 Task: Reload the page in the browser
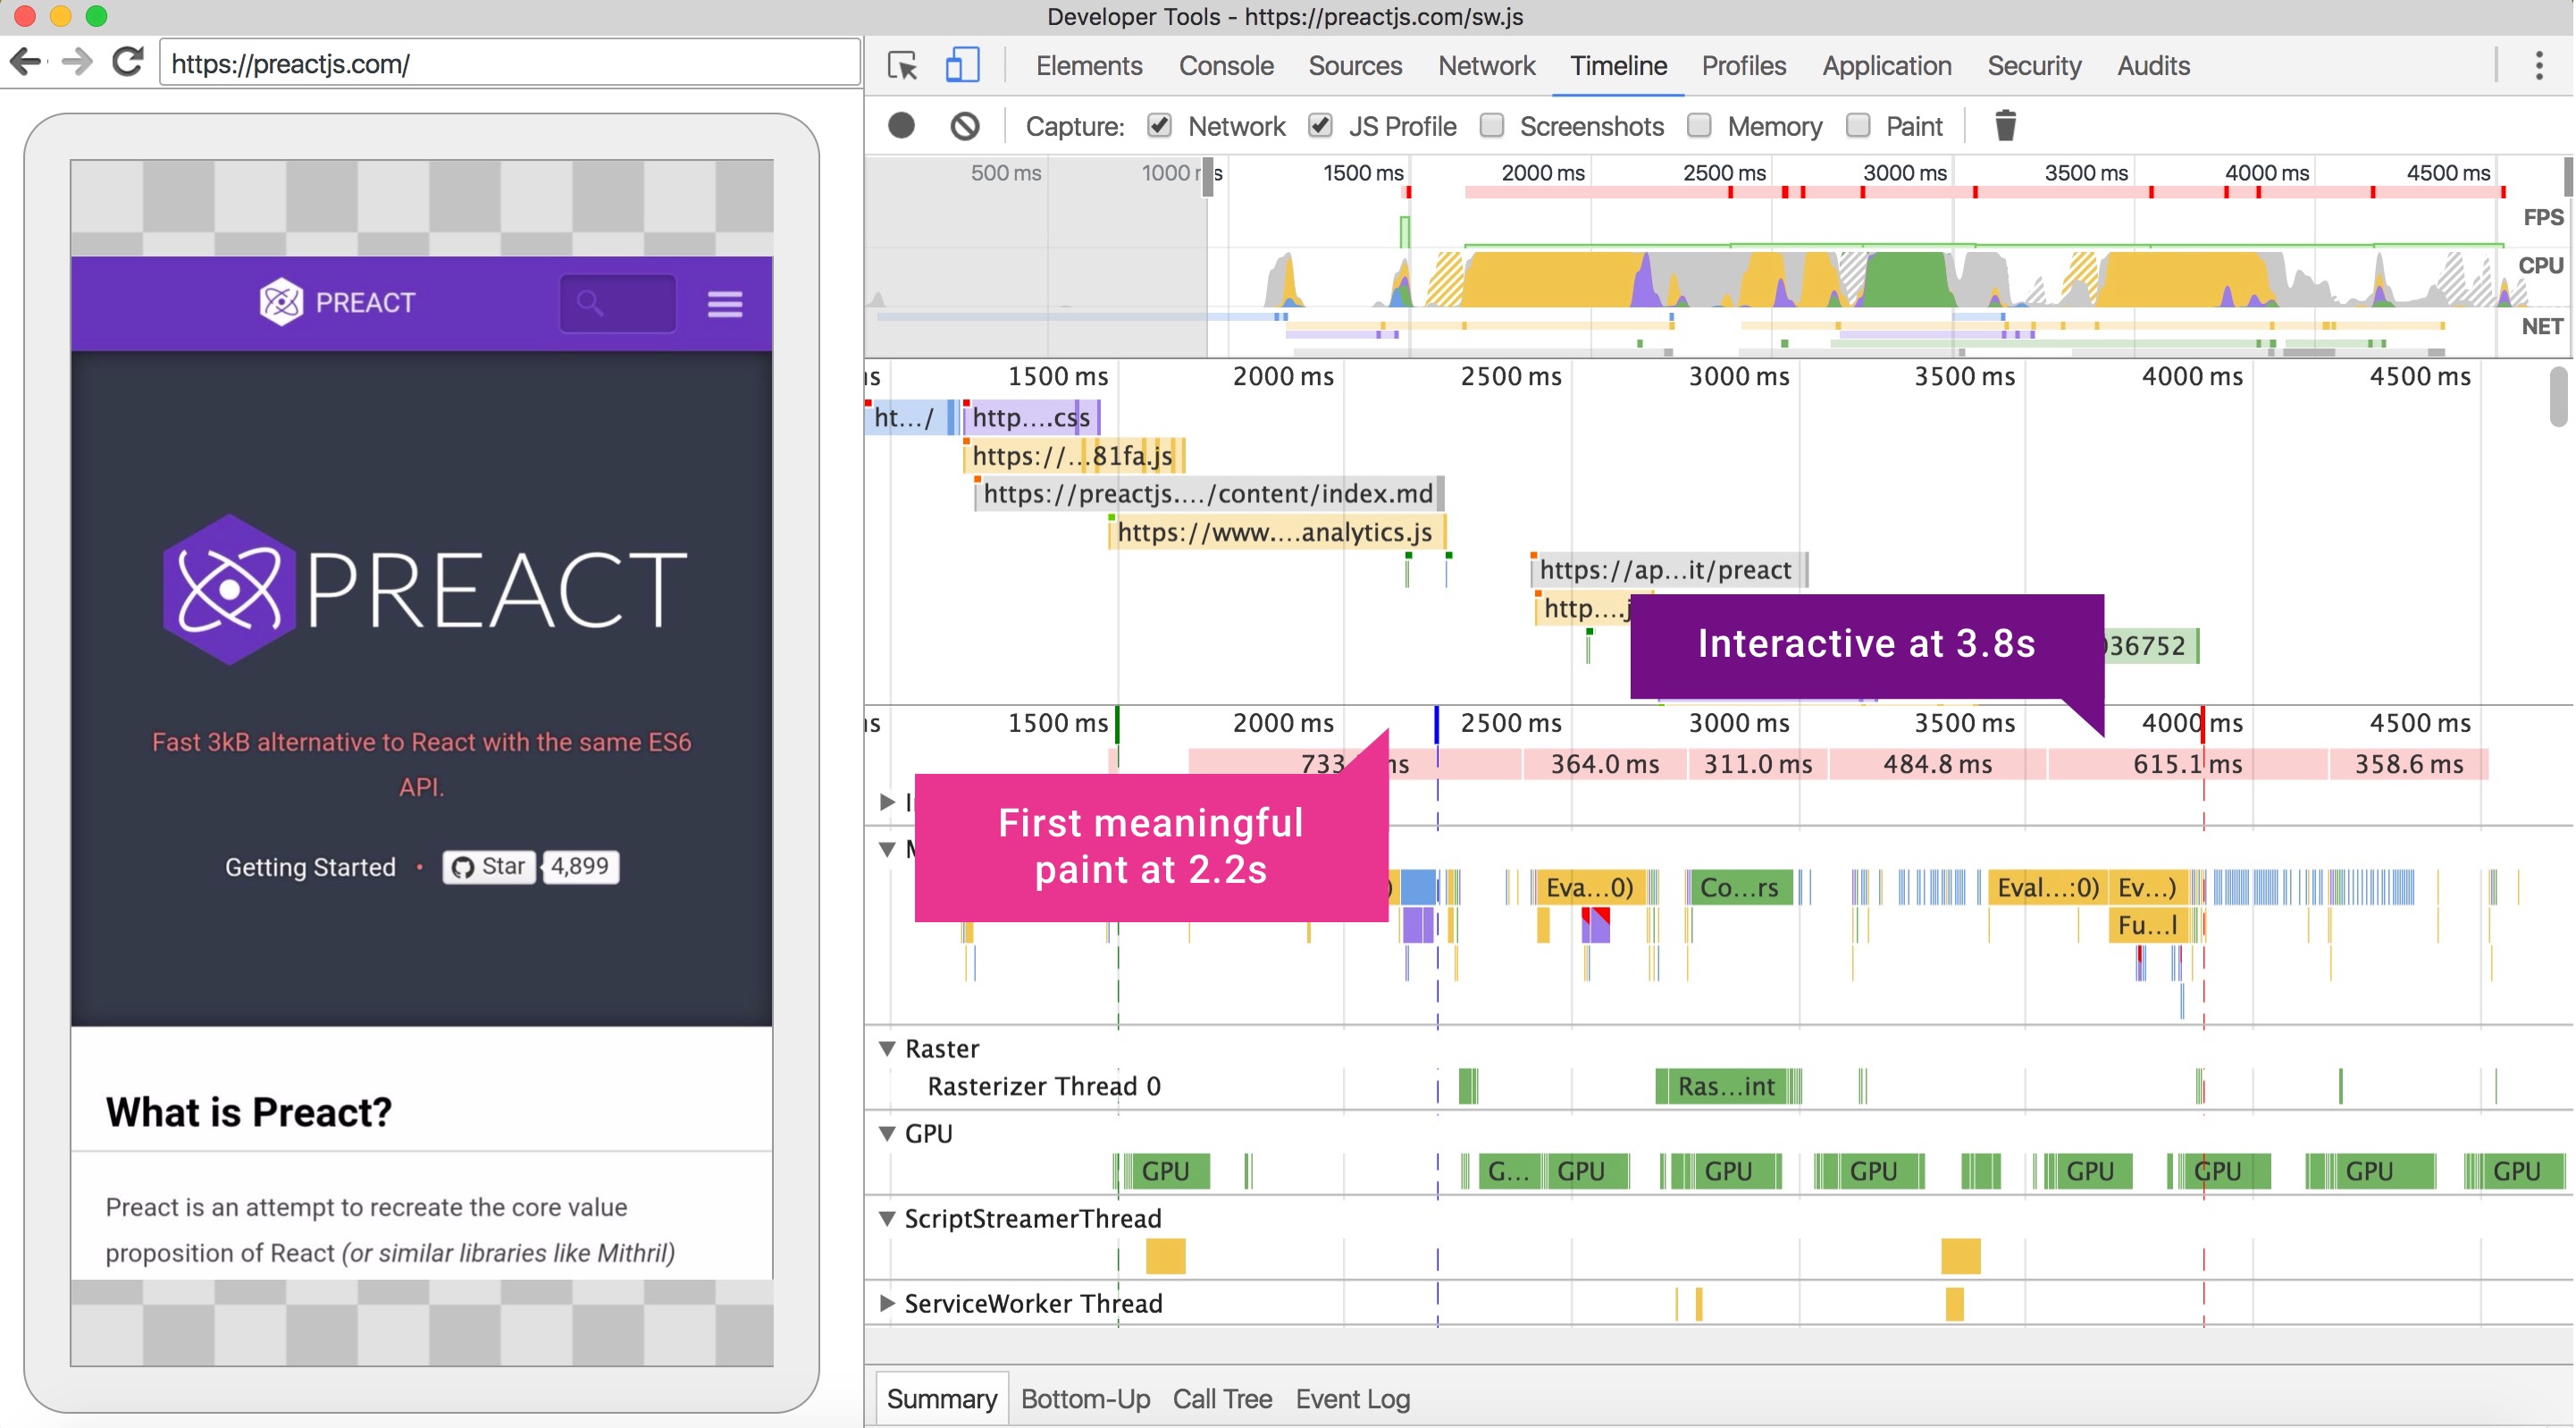(127, 62)
